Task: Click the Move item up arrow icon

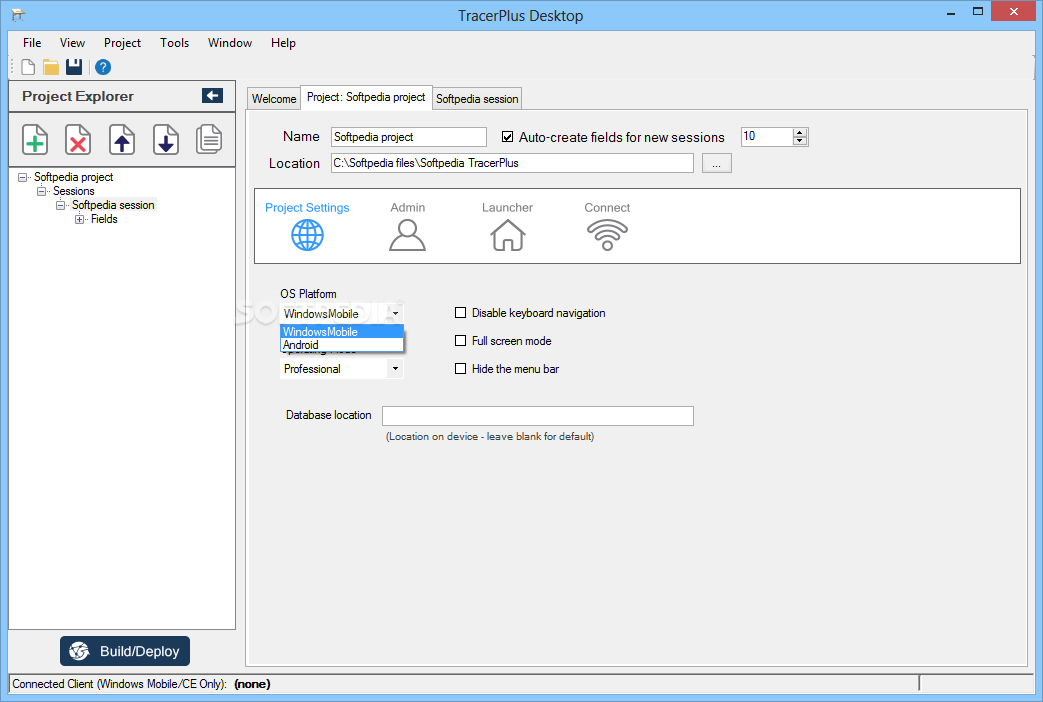Action: pyautogui.click(x=122, y=140)
